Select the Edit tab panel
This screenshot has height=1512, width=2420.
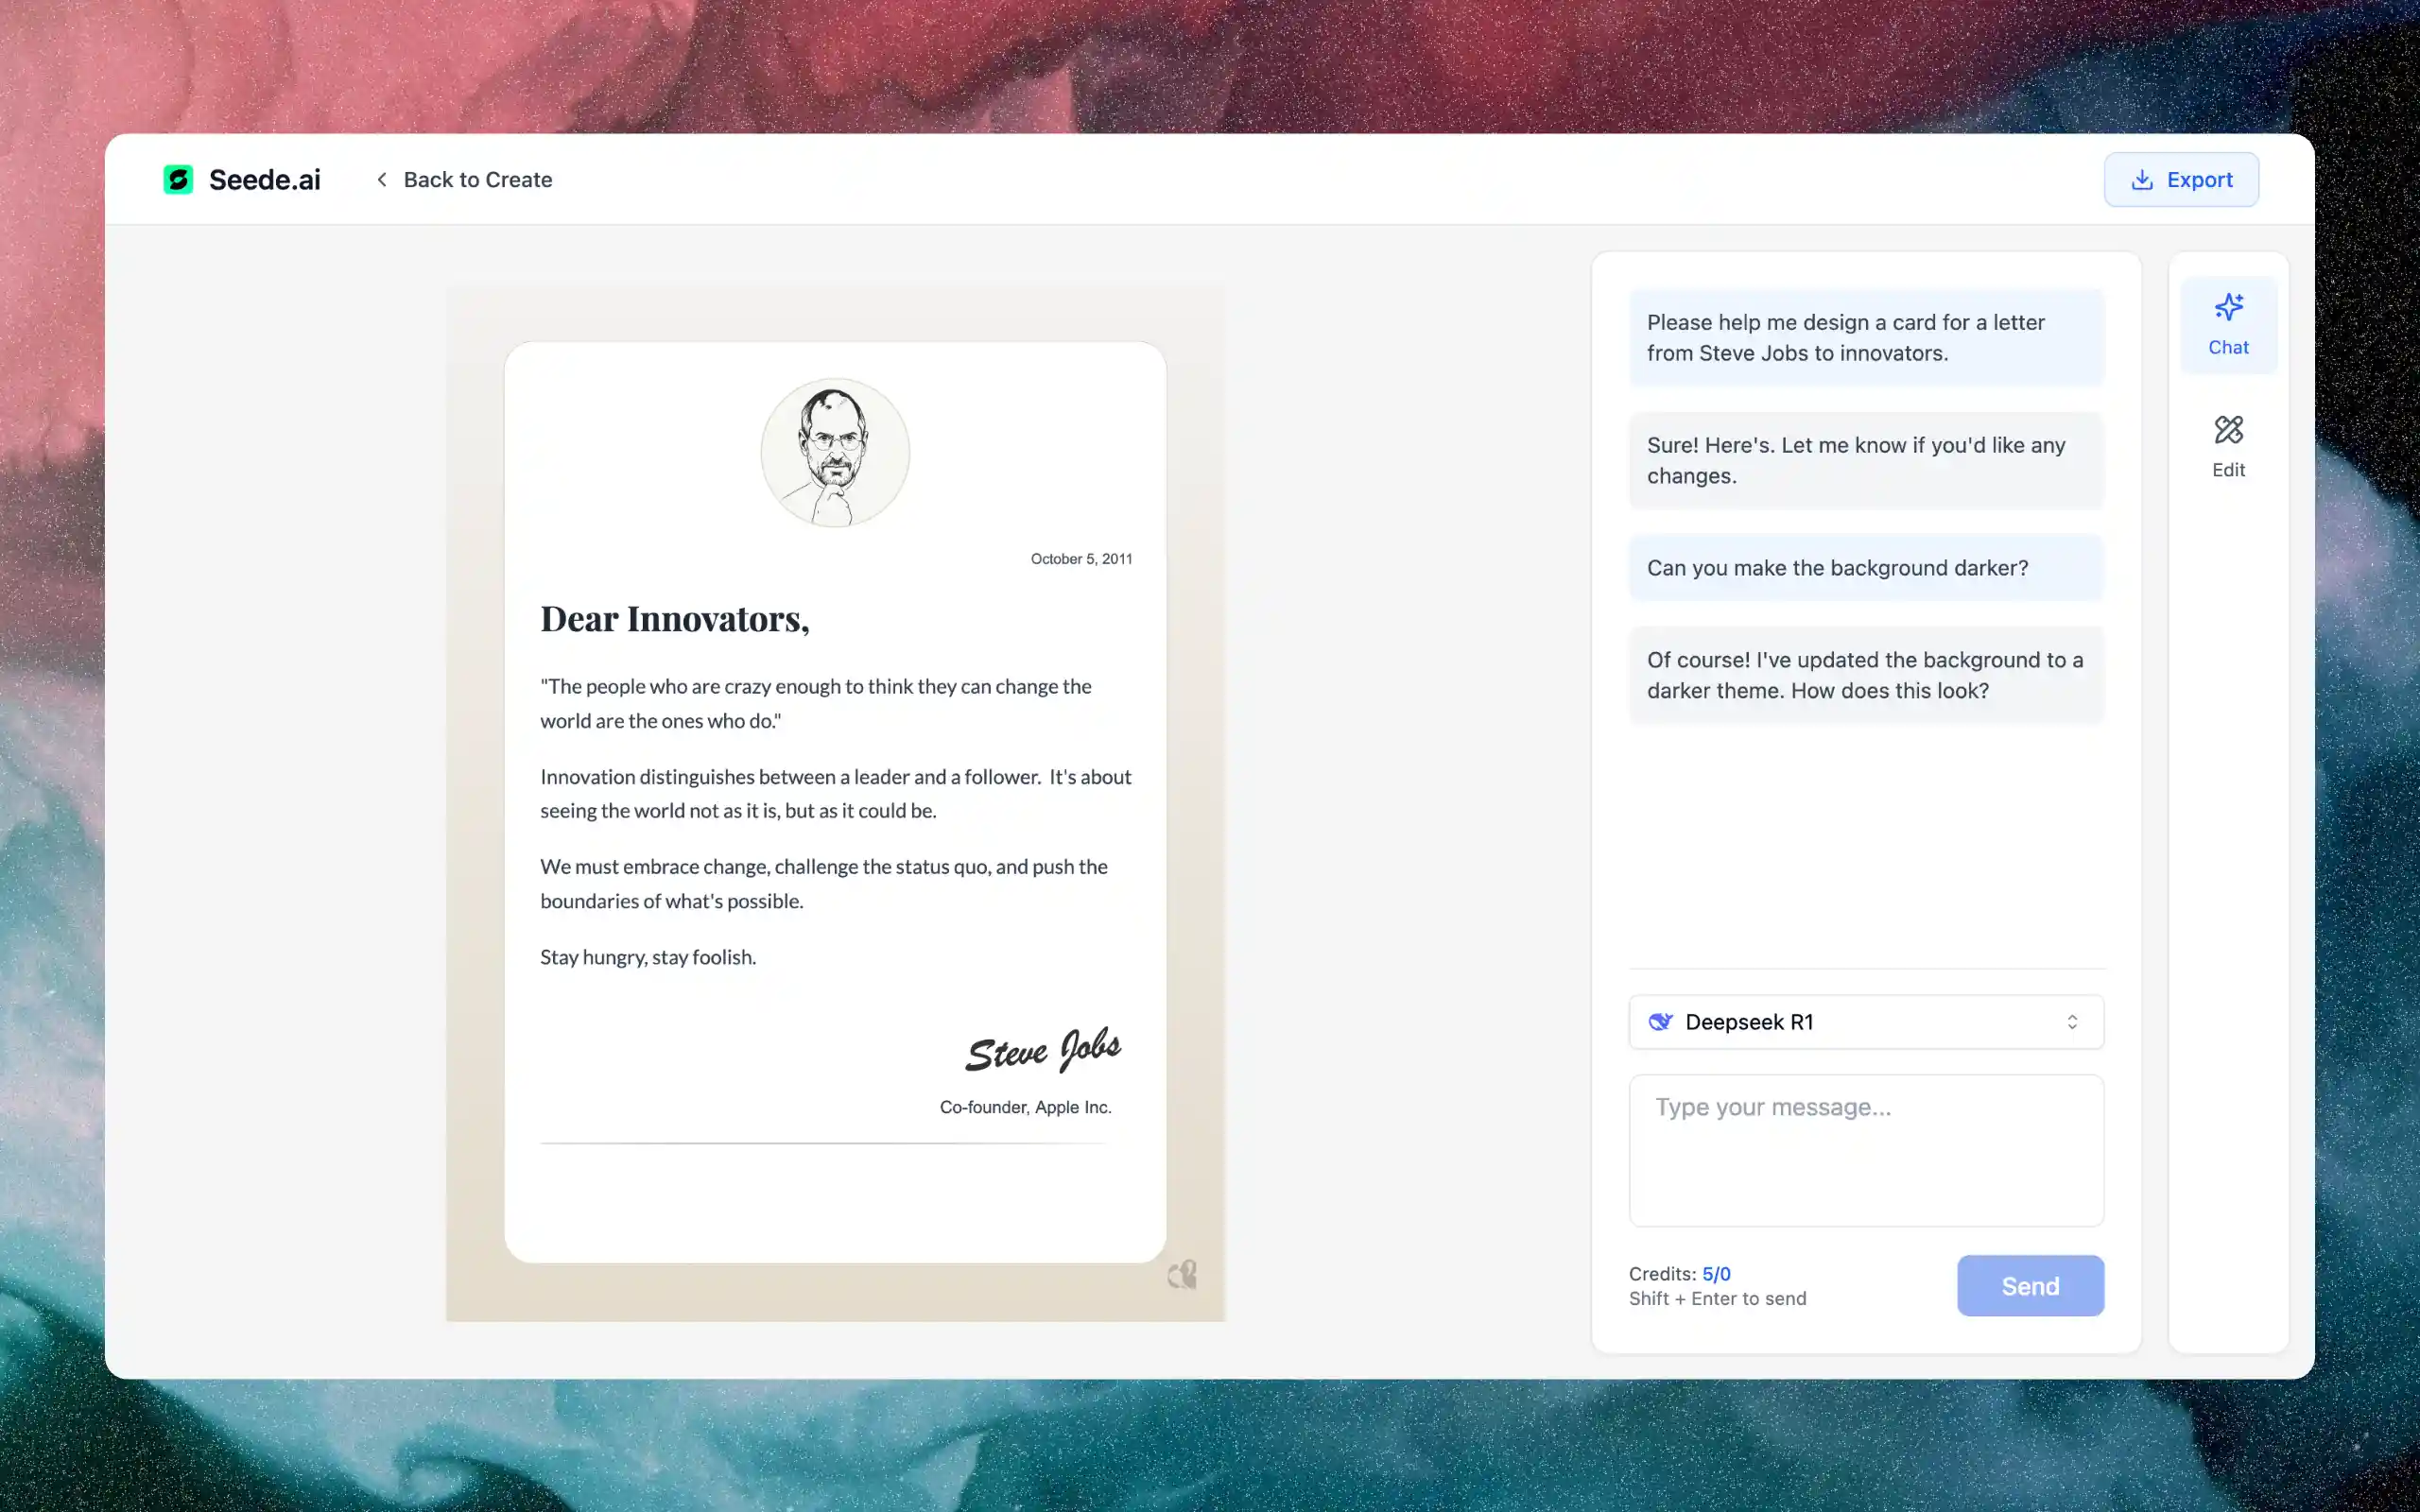[x=2226, y=446]
